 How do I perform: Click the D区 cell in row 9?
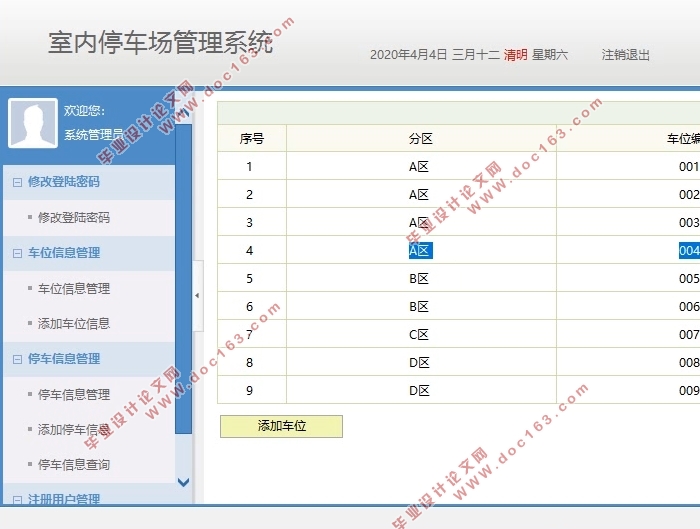(x=419, y=391)
